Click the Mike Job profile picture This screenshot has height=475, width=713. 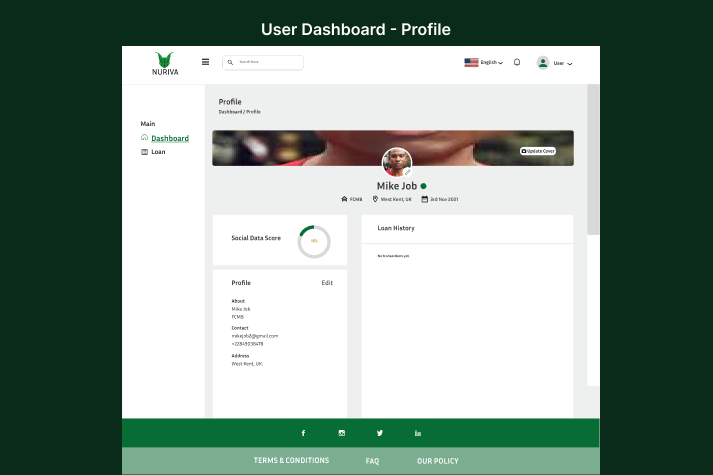[396, 161]
